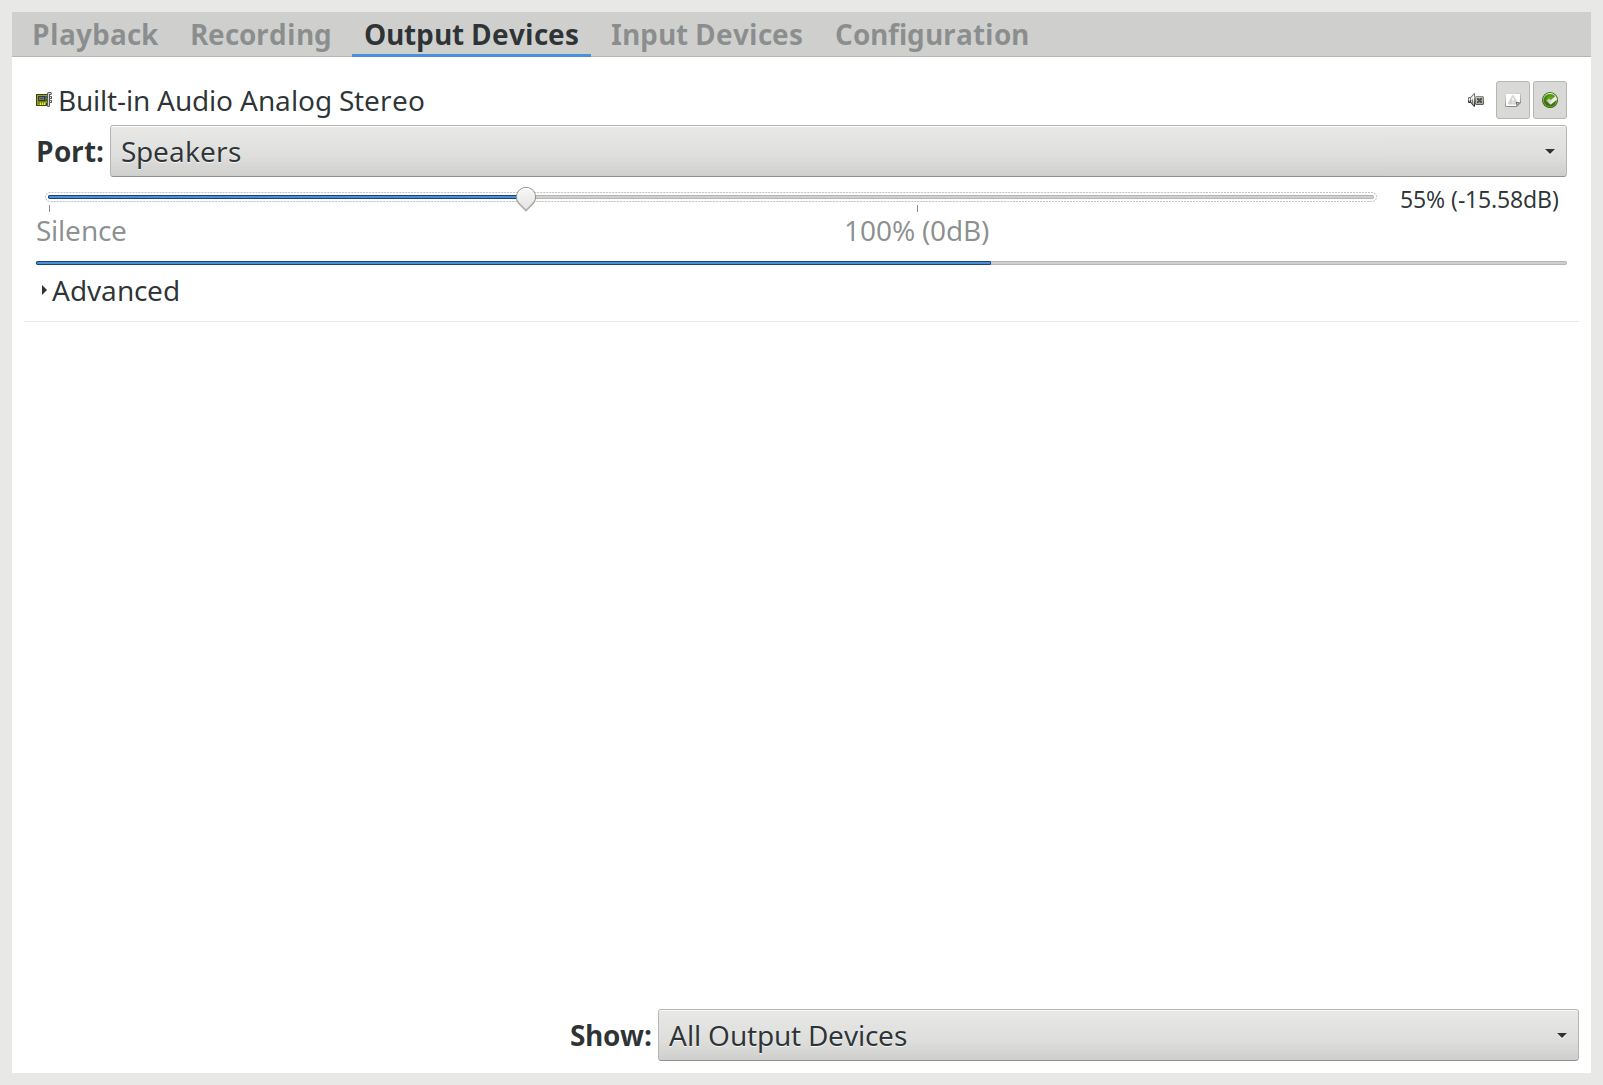Click the Built-in Audio Analog Stereo title
This screenshot has width=1603, height=1085.
pyautogui.click(x=241, y=101)
